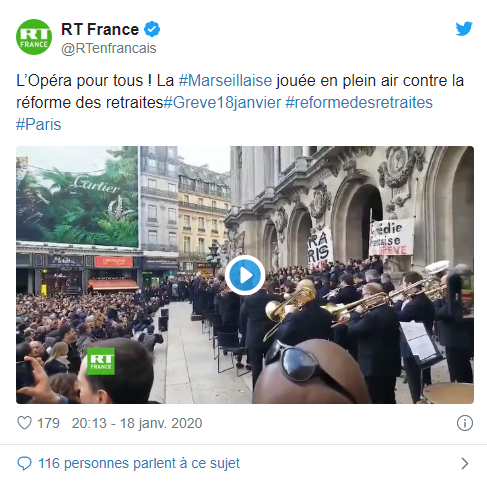Click the RT France watermark in the video
487x481 pixels.
(101, 362)
